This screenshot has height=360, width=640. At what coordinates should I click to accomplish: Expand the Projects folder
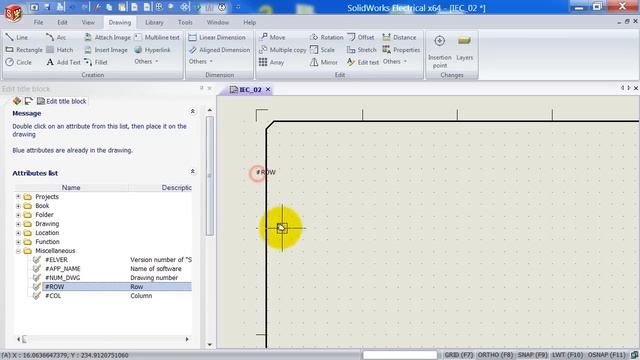pyautogui.click(x=18, y=197)
